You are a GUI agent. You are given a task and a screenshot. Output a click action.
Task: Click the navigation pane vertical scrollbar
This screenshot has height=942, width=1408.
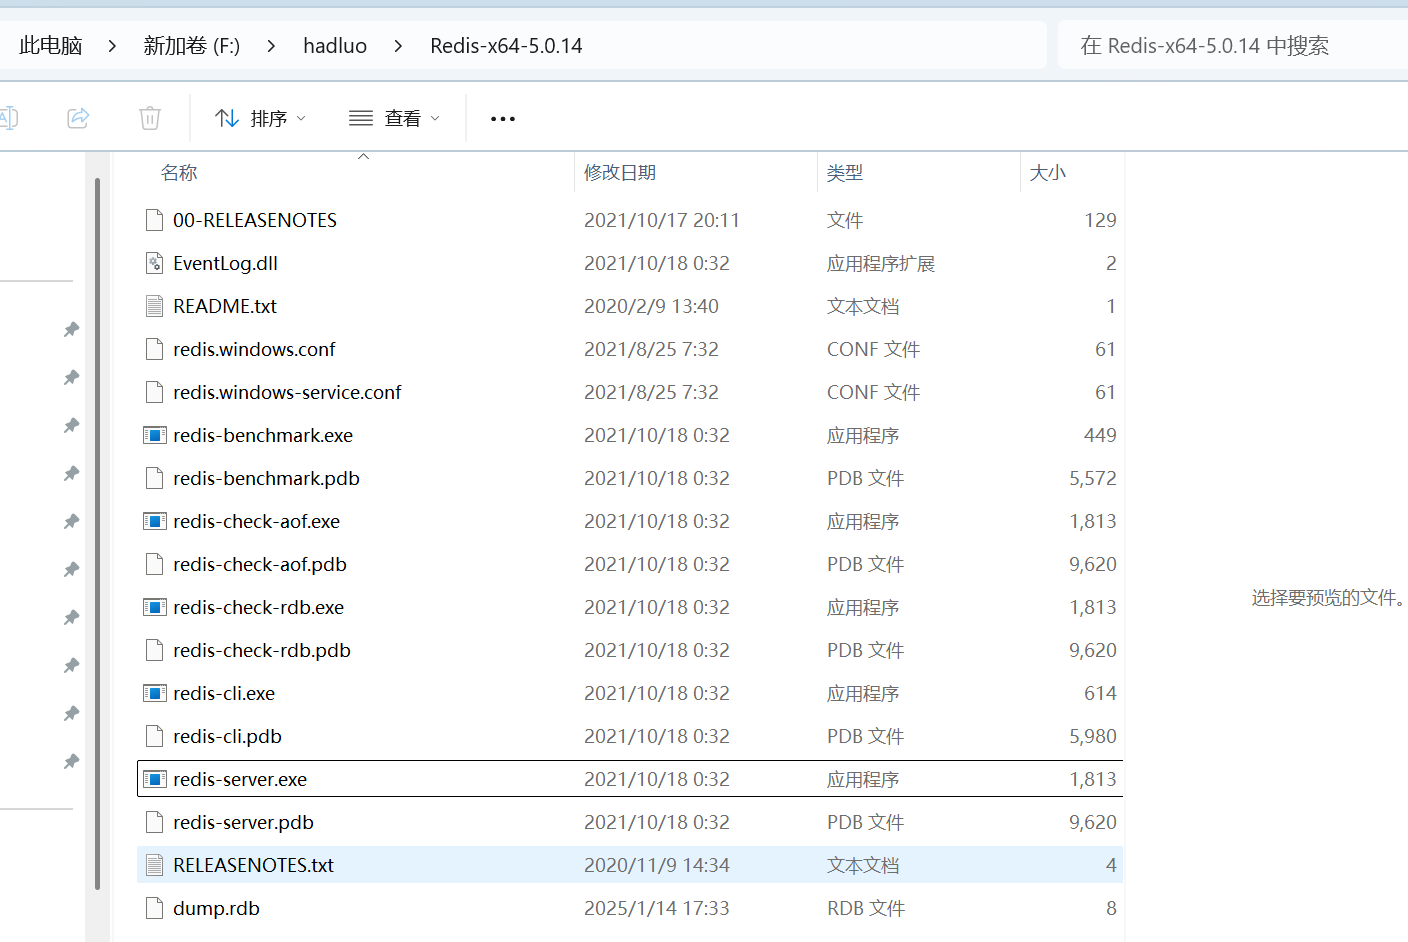point(97,533)
